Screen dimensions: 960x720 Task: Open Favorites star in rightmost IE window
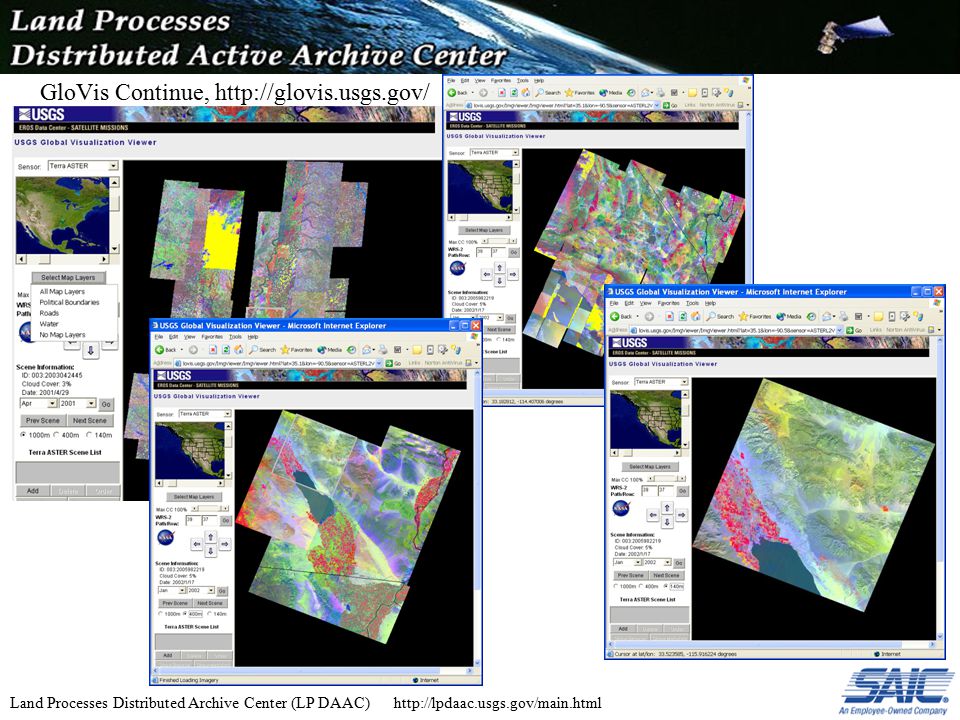click(x=744, y=317)
